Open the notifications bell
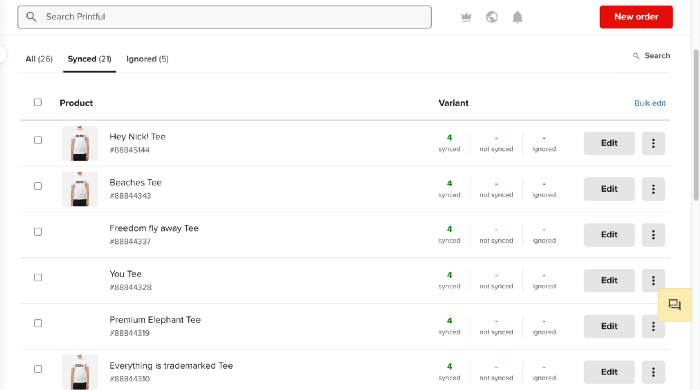Screen dimensions: 700x390 click(517, 17)
